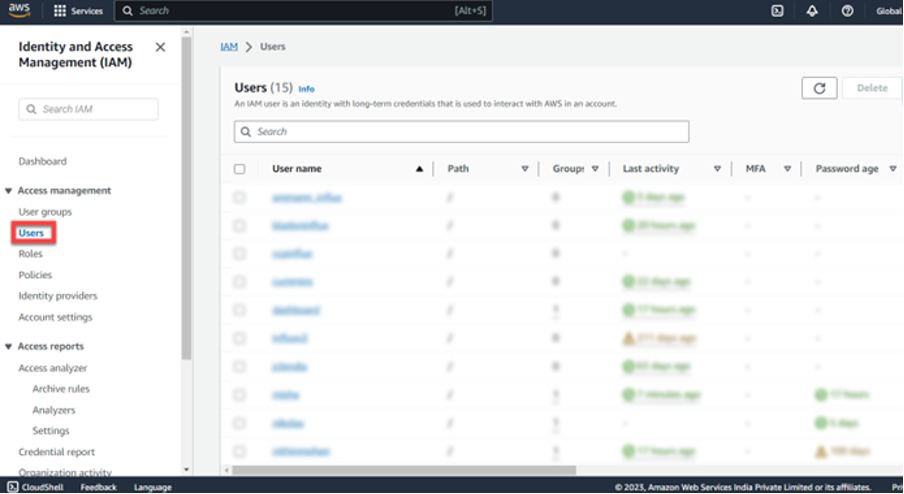Open Roles in the sidebar
The image size is (904, 494).
31,254
